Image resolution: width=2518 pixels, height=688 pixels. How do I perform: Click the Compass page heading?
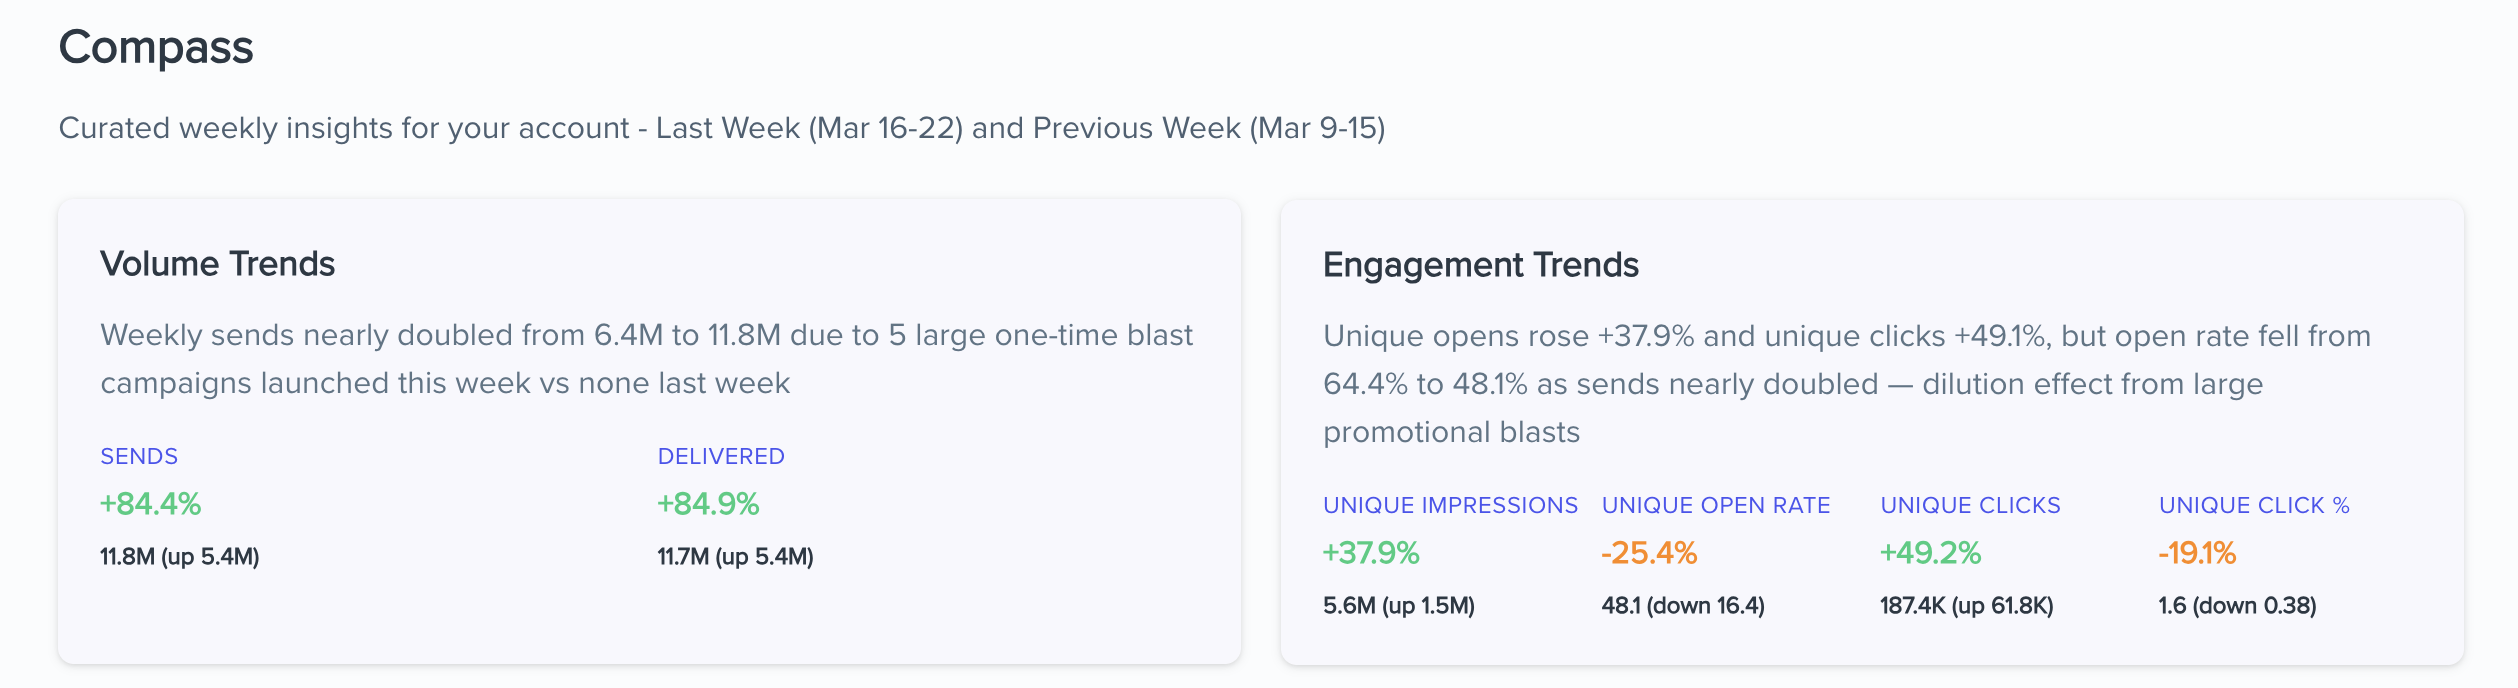156,48
